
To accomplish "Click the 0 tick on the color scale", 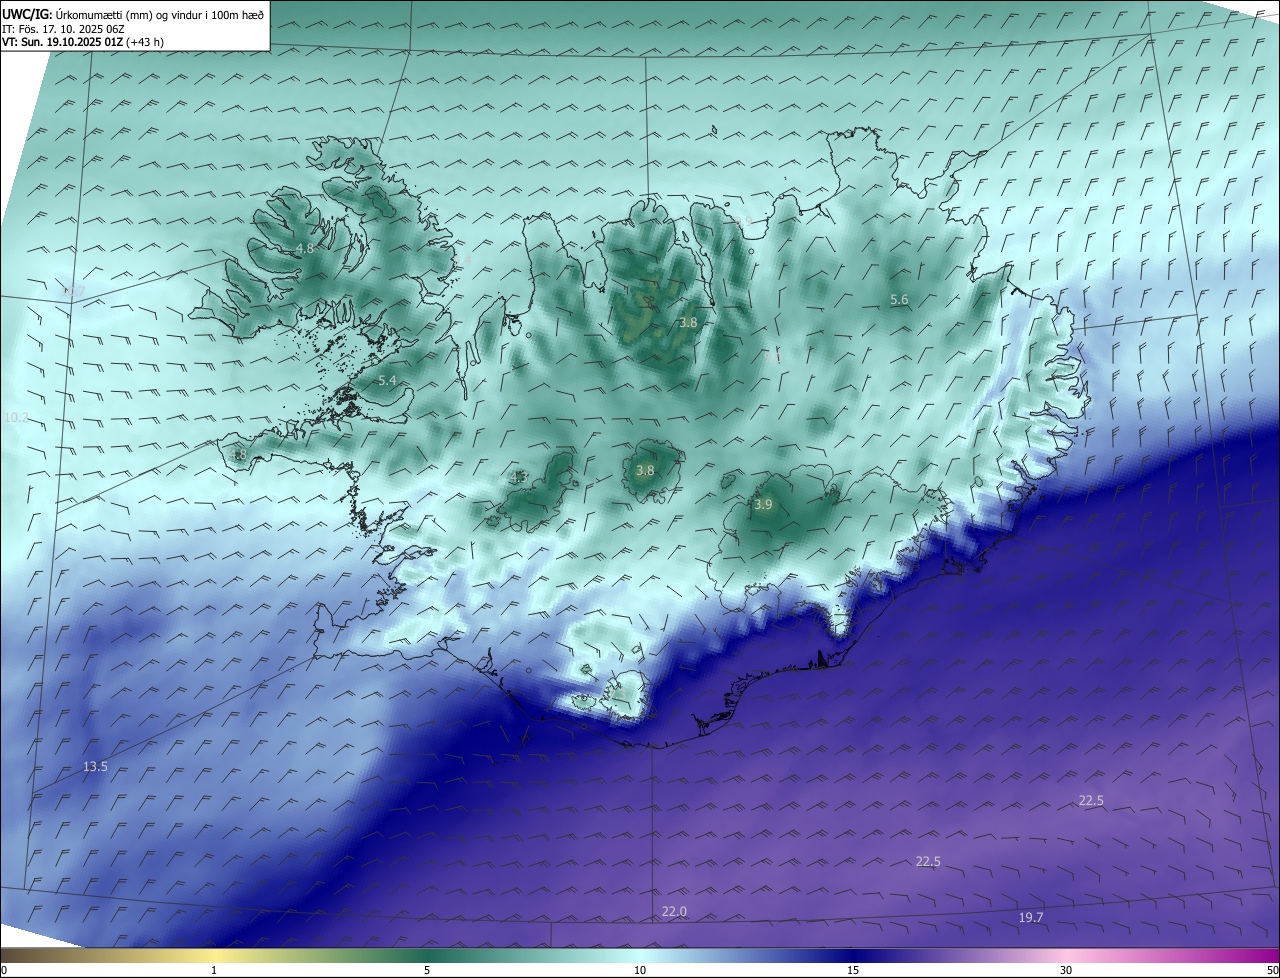I will coord(4,970).
